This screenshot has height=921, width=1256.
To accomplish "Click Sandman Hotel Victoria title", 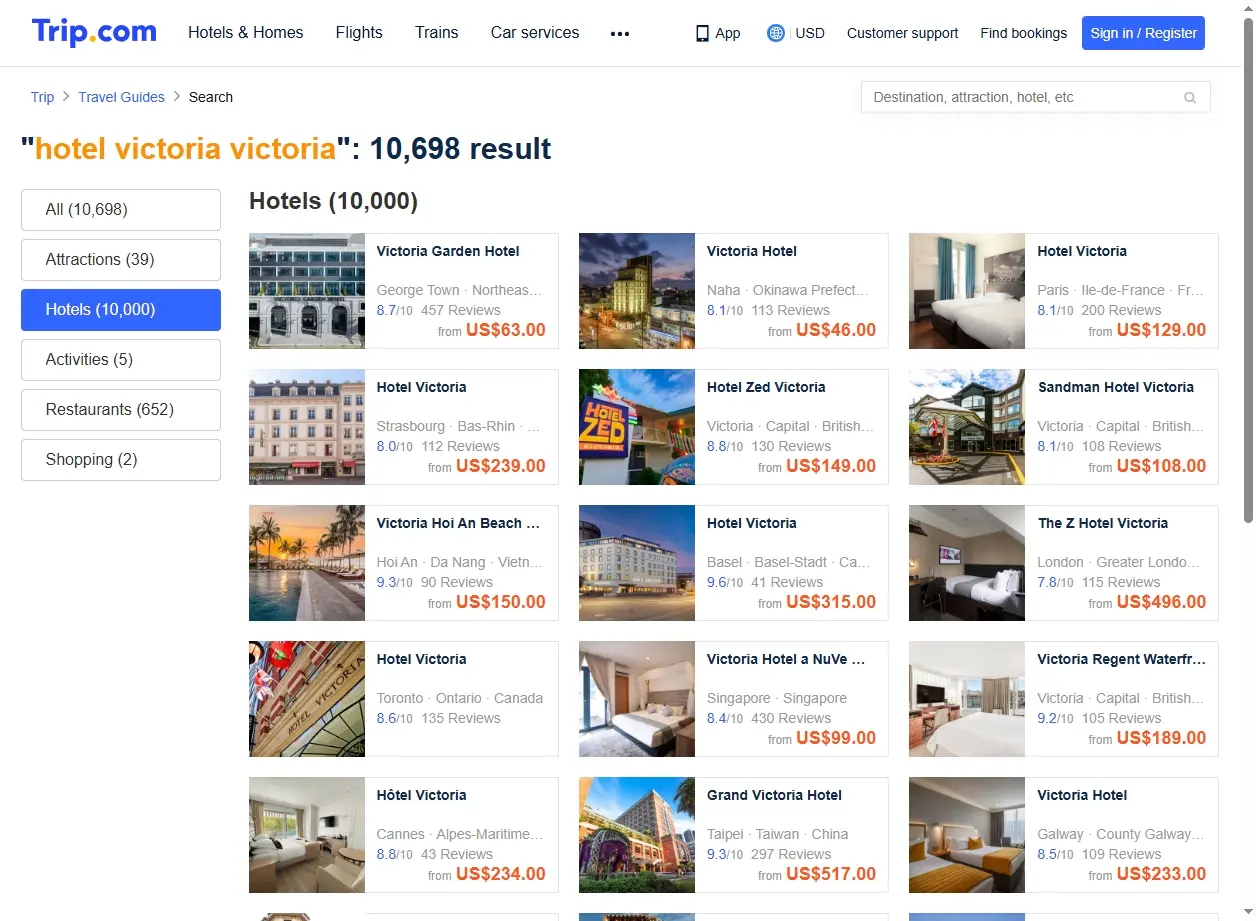I will point(1116,387).
